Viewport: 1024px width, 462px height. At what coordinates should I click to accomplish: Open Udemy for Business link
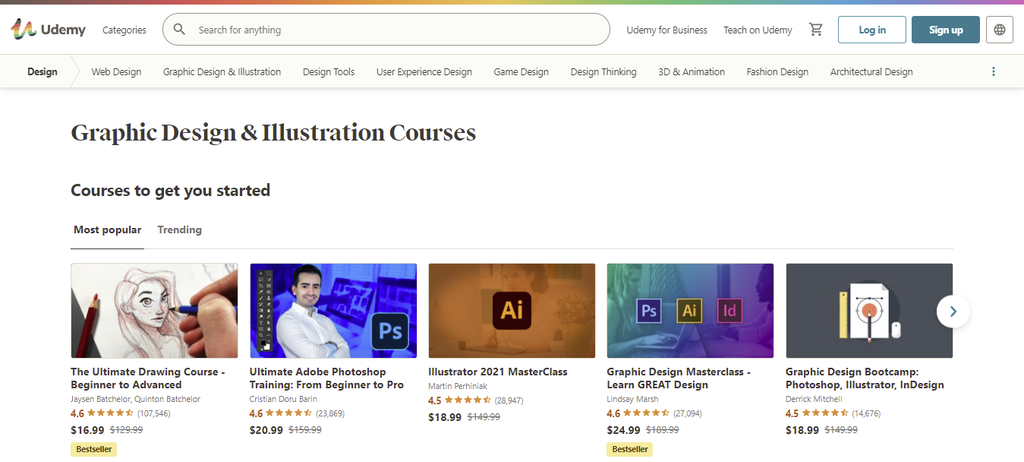tap(667, 30)
